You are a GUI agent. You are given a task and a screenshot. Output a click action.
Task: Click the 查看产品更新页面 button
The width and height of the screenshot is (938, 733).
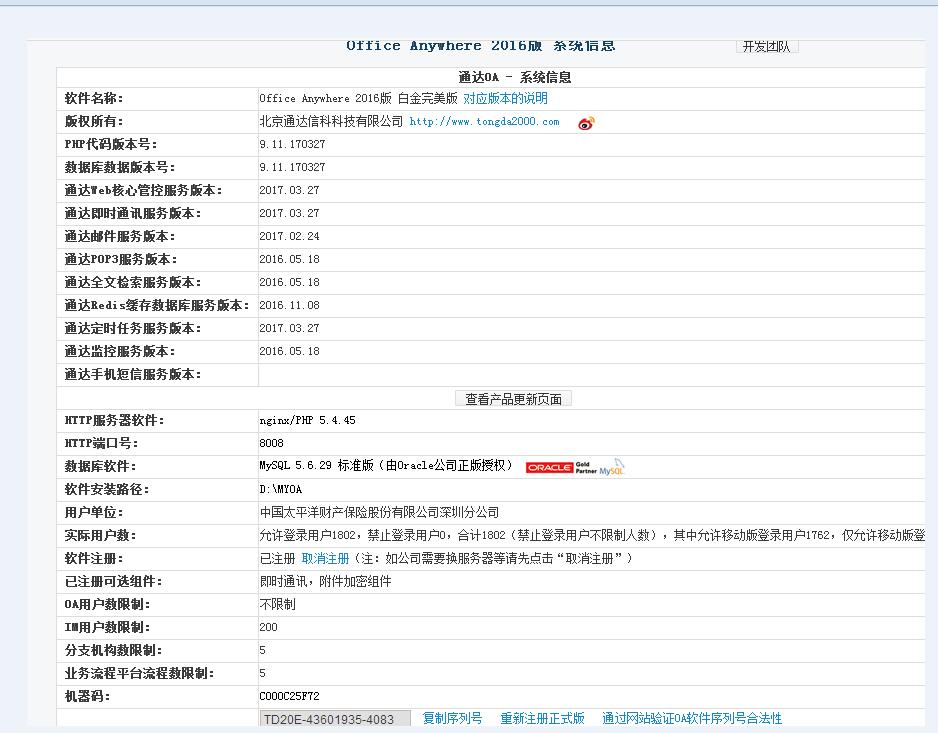(x=513, y=399)
